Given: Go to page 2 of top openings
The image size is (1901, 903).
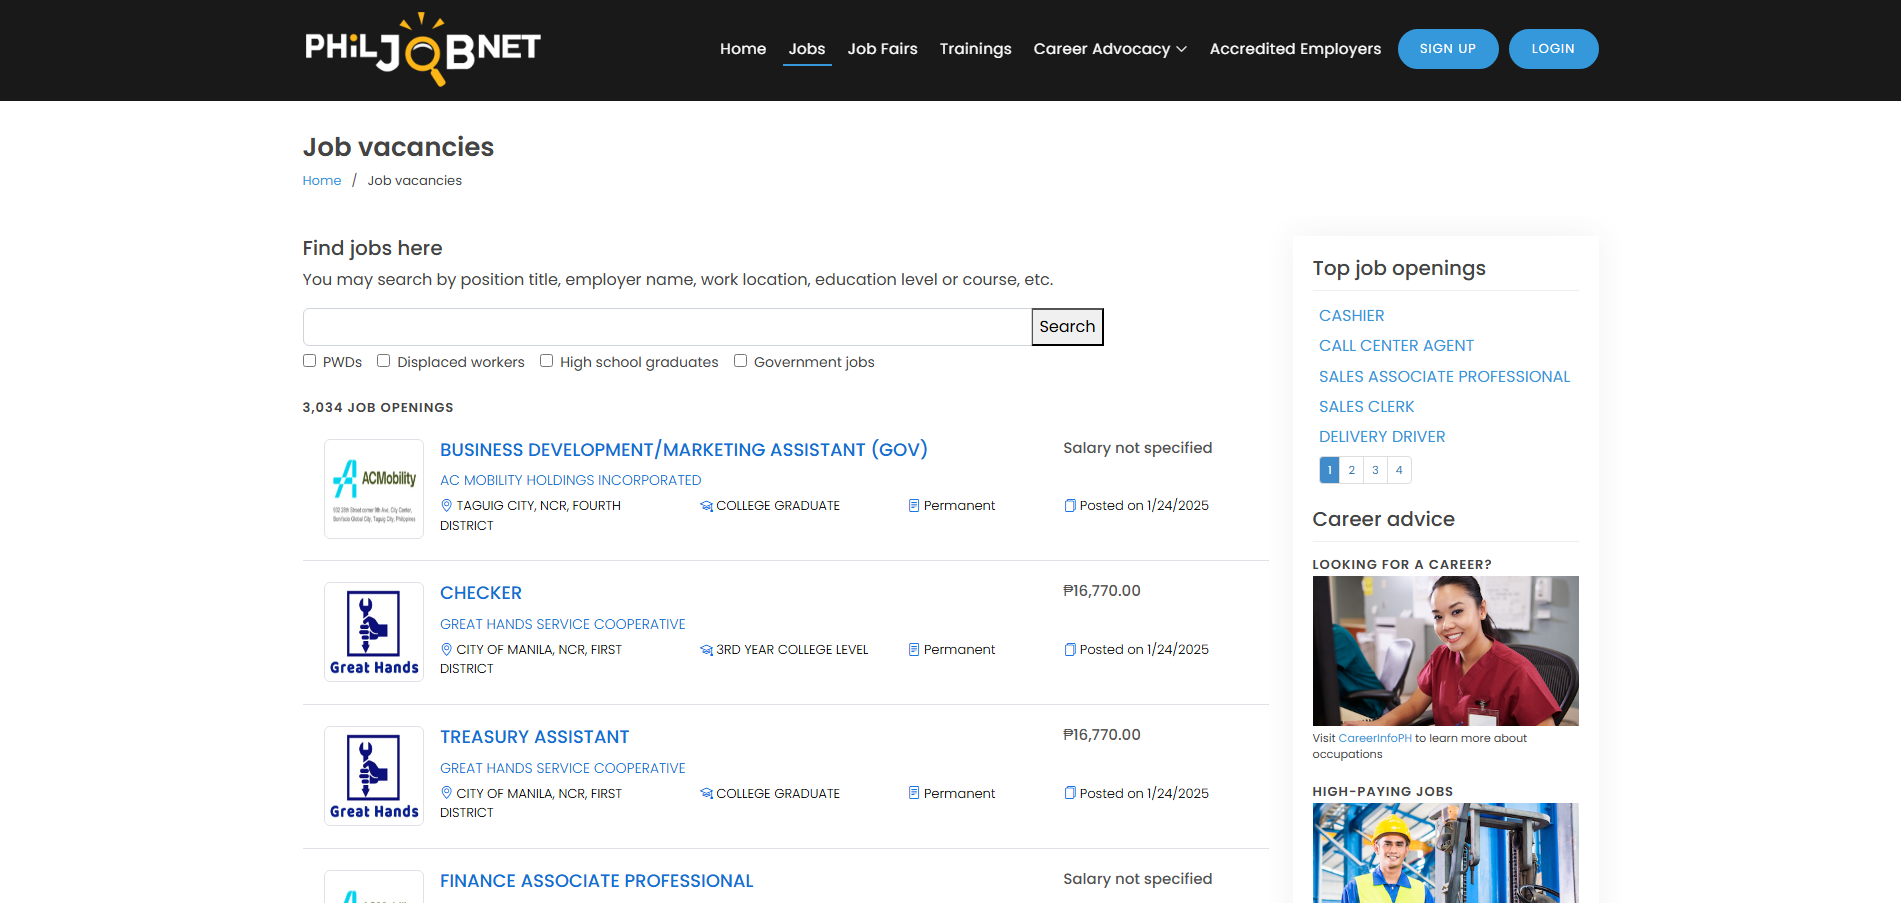Looking at the screenshot, I should coord(1352,470).
